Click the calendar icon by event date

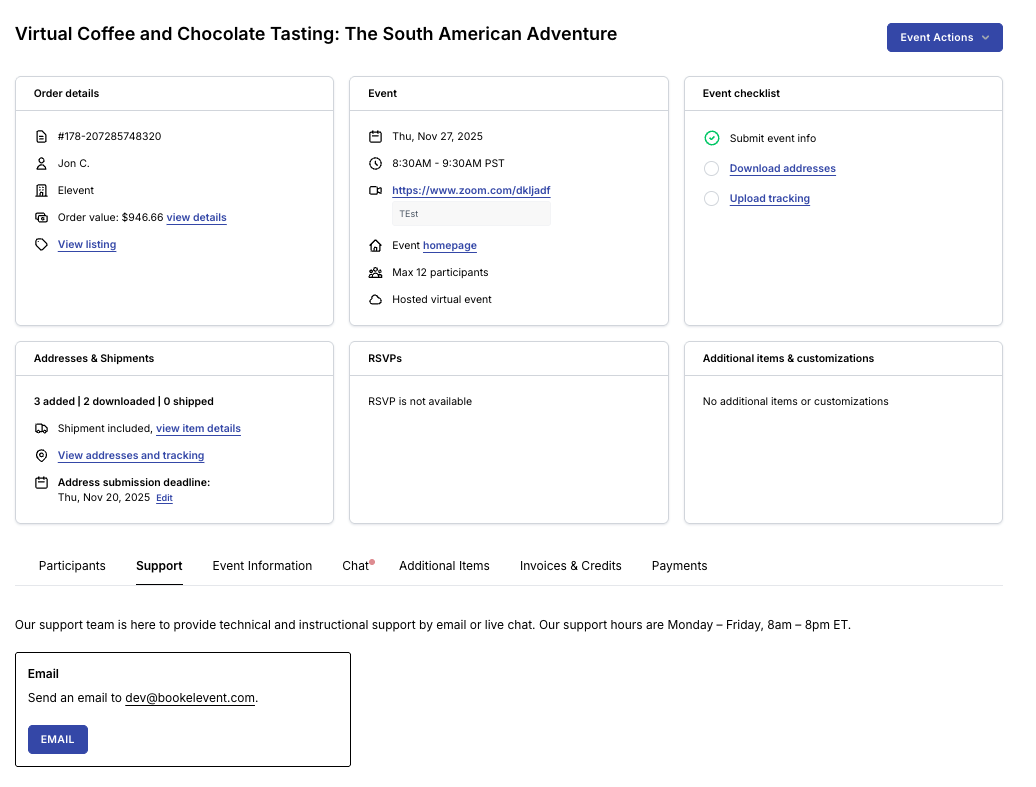click(375, 136)
